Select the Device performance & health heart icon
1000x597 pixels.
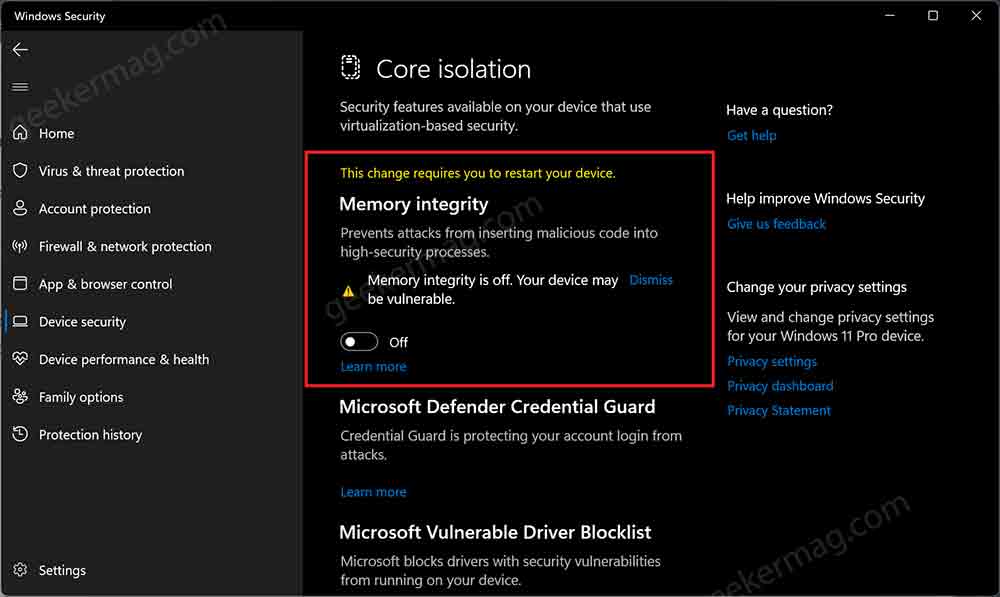(20, 358)
